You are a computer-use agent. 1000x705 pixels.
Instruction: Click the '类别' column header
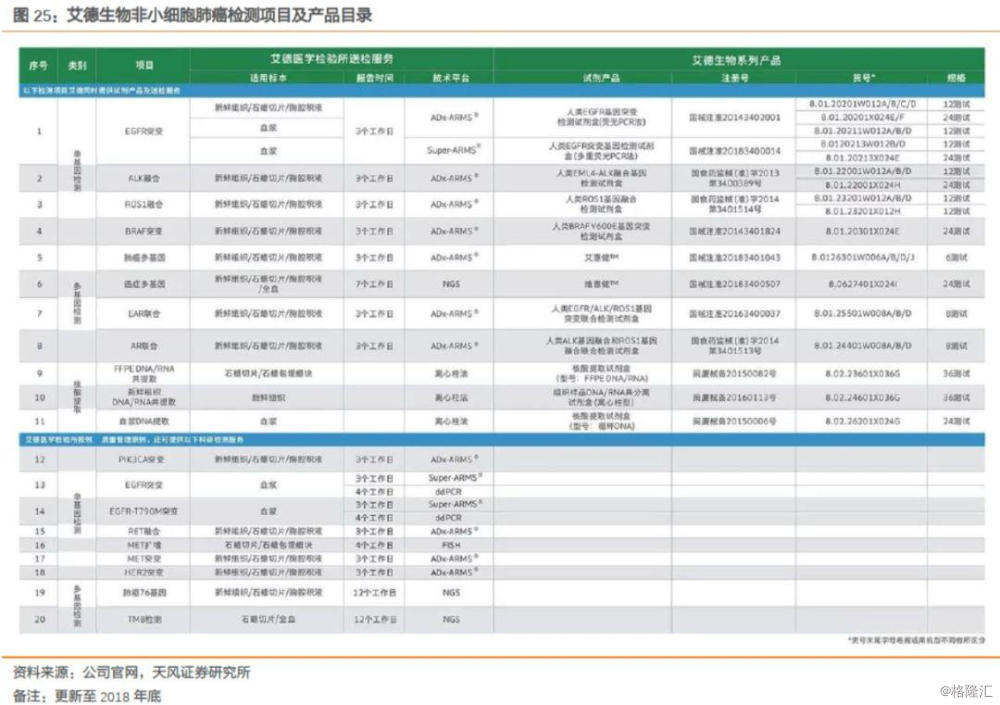tap(77, 65)
